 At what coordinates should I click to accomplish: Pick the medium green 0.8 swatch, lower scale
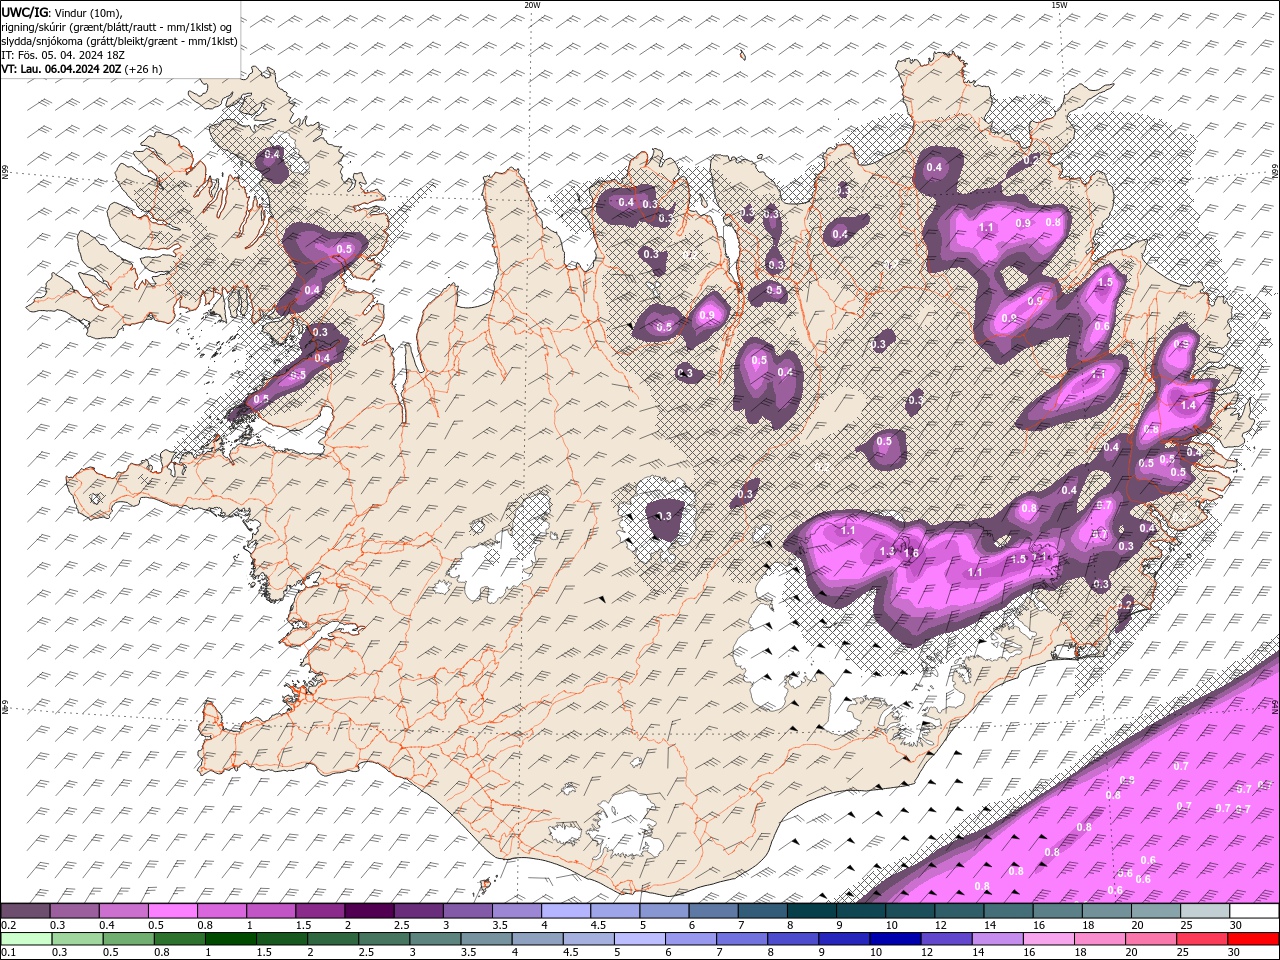pos(179,939)
